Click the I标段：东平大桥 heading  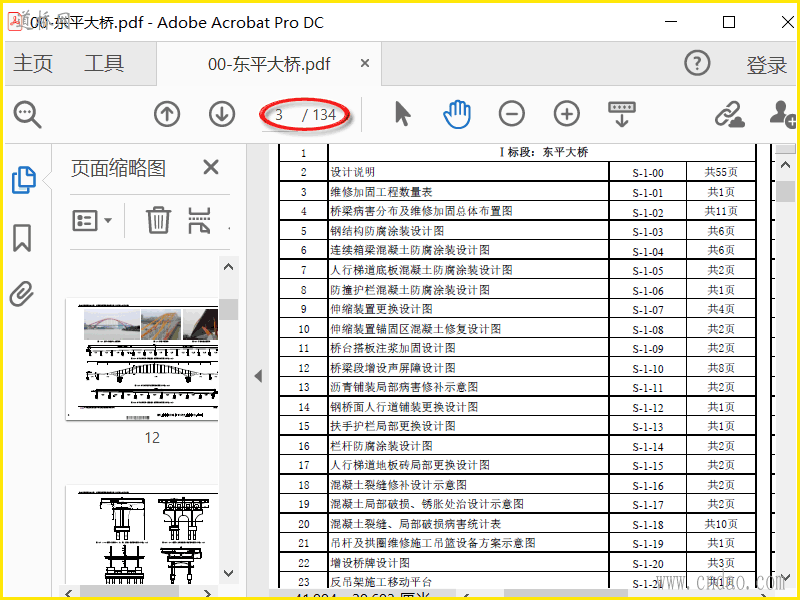click(543, 152)
